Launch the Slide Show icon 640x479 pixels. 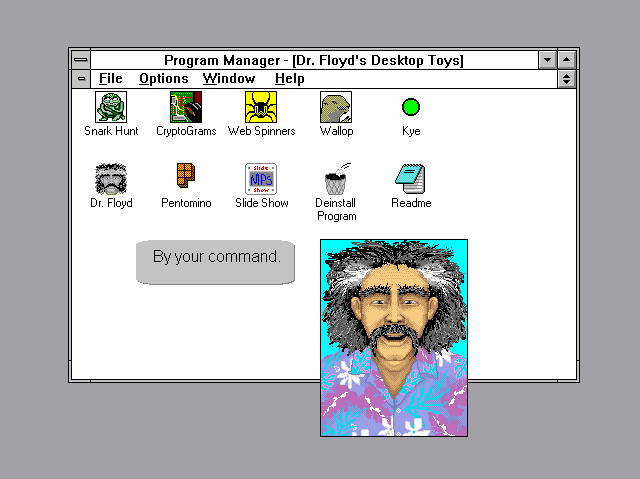point(261,179)
